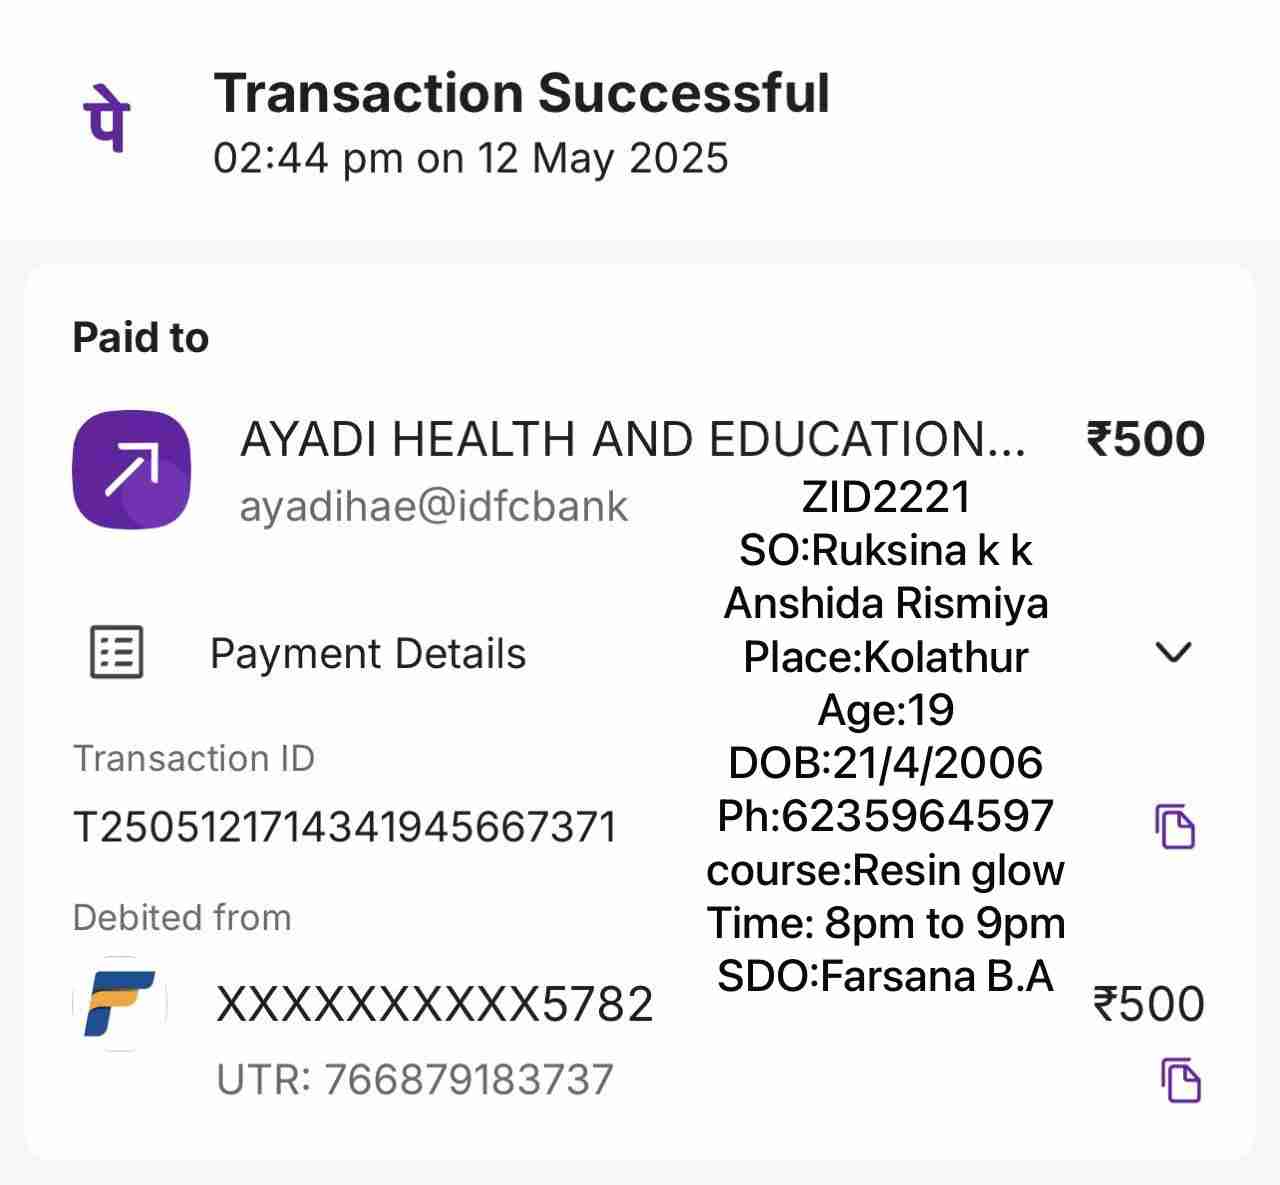Click the Payment Details label
The width and height of the screenshot is (1280, 1185).
point(367,654)
